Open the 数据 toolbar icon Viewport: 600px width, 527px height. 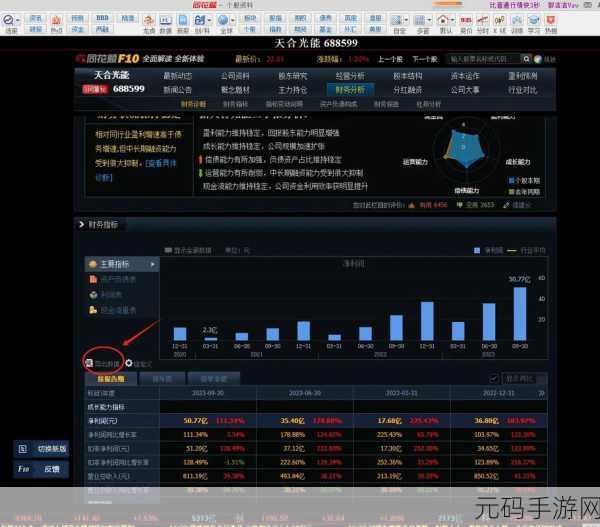pyautogui.click(x=165, y=20)
